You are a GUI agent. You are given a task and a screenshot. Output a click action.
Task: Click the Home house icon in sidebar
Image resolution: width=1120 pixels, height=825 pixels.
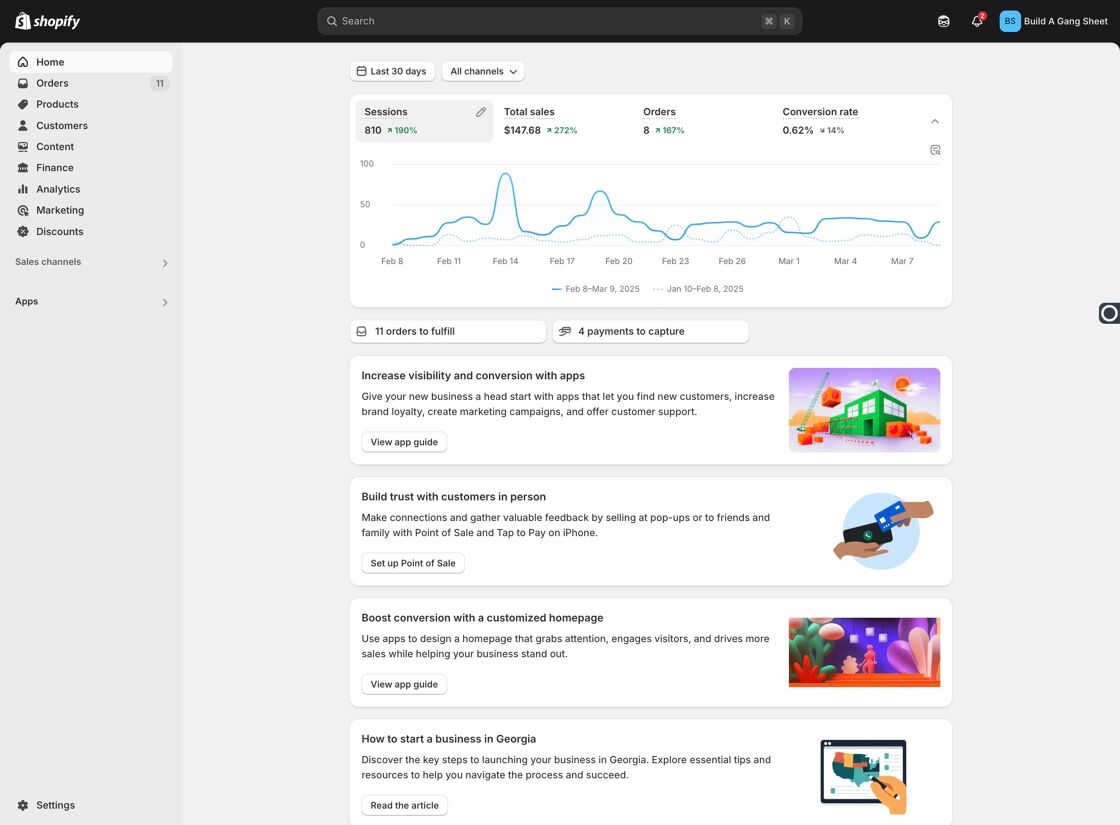[23, 62]
